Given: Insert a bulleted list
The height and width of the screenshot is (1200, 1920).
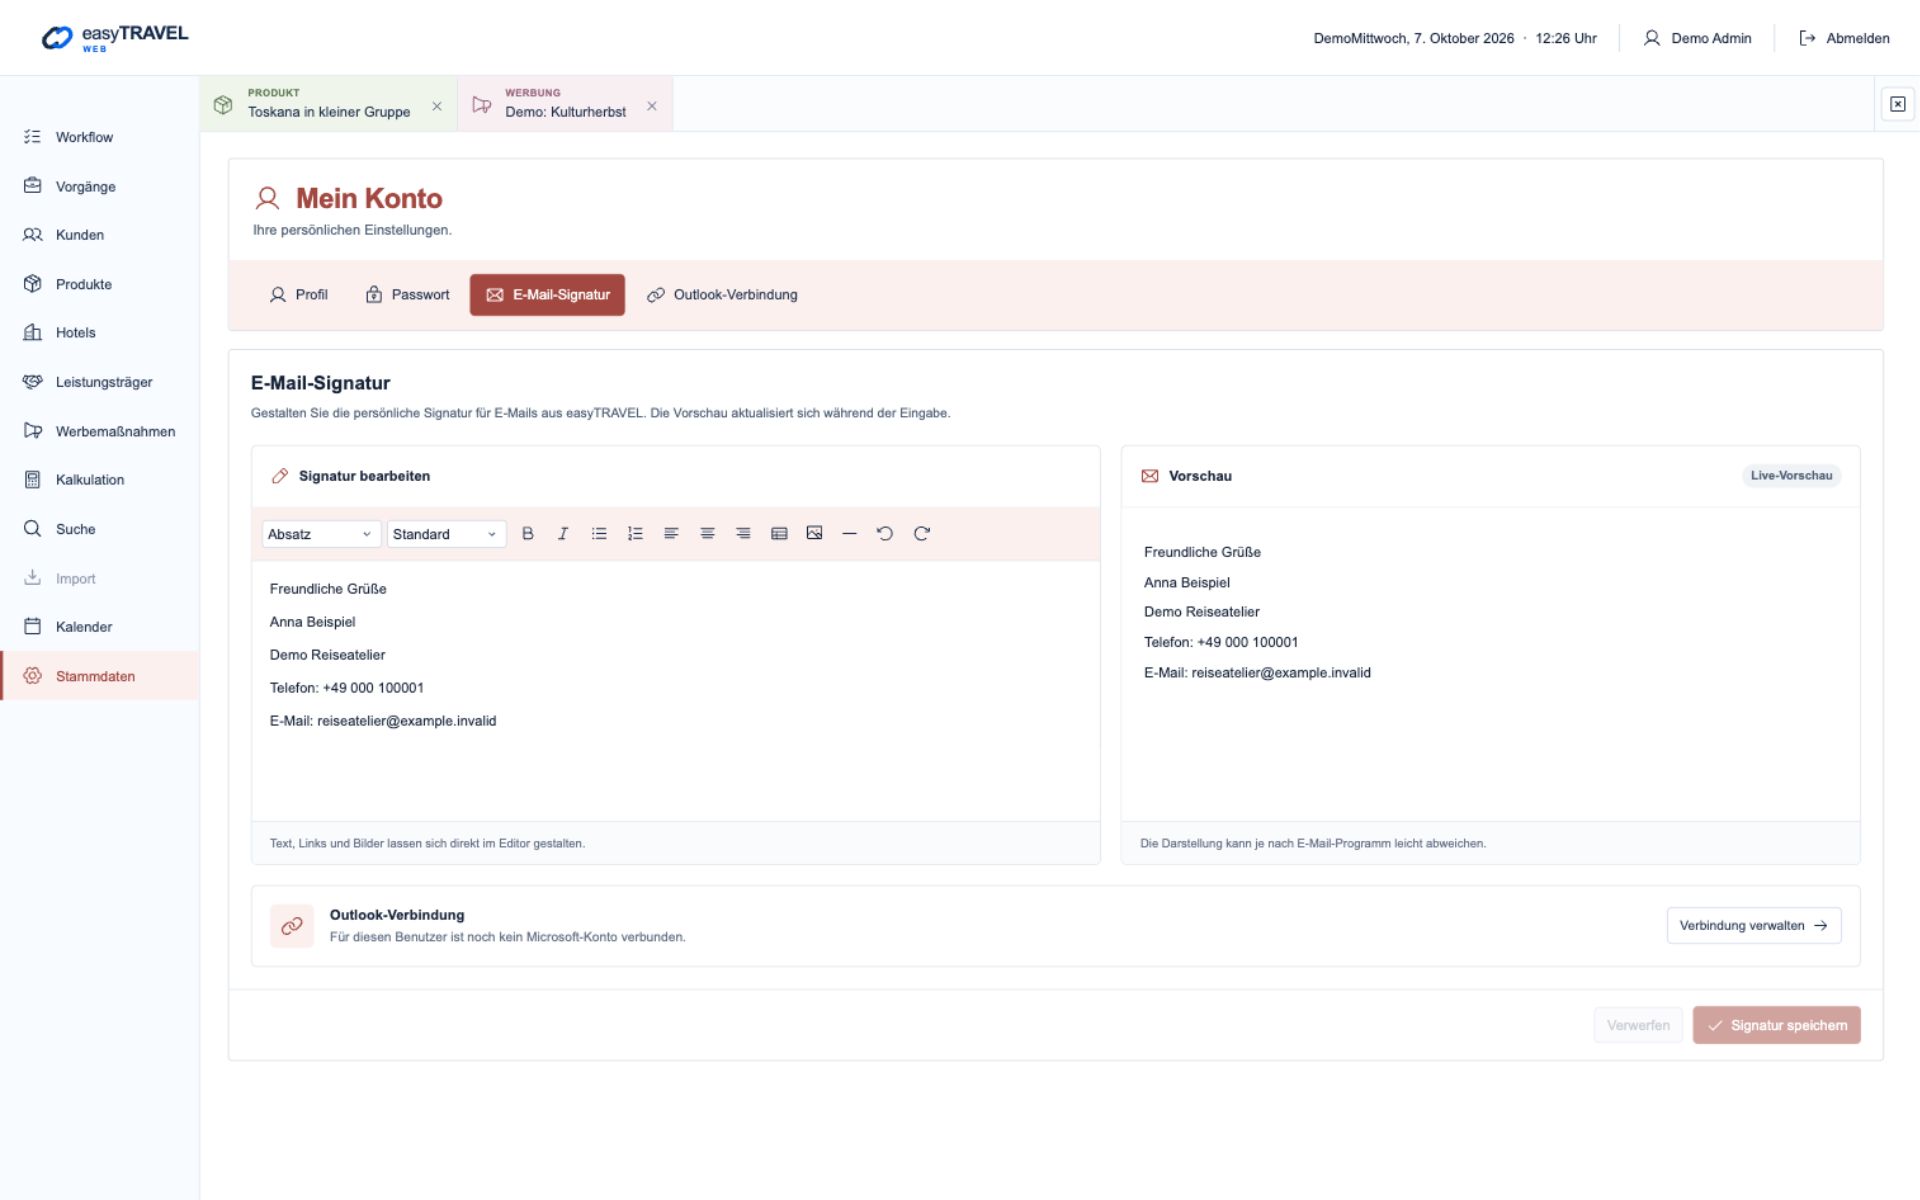Looking at the screenshot, I should (599, 534).
